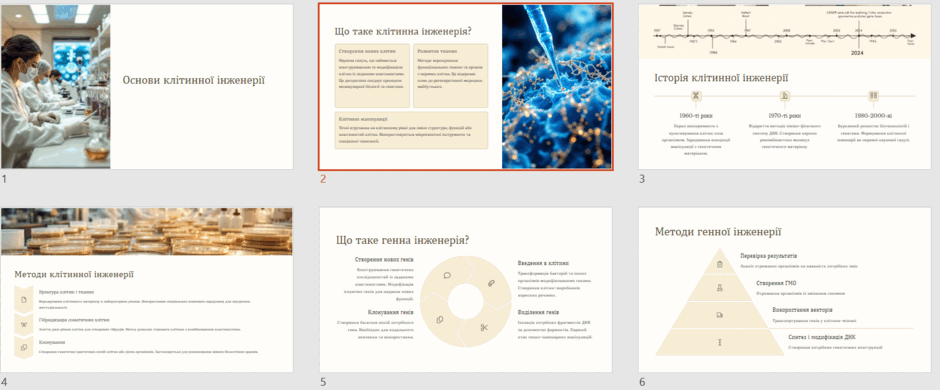Click the white center of the slide 5 donut
The height and width of the screenshot is (390, 940).
tap(466, 301)
